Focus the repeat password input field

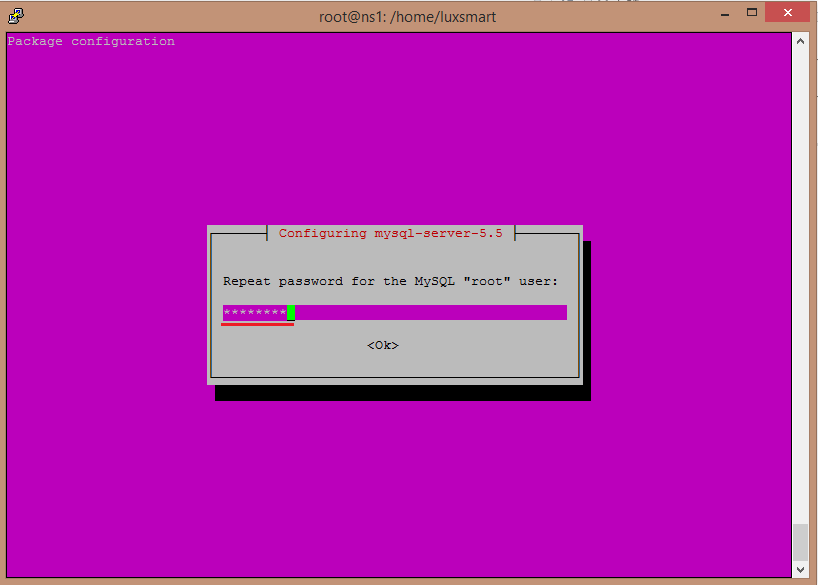[x=394, y=313]
